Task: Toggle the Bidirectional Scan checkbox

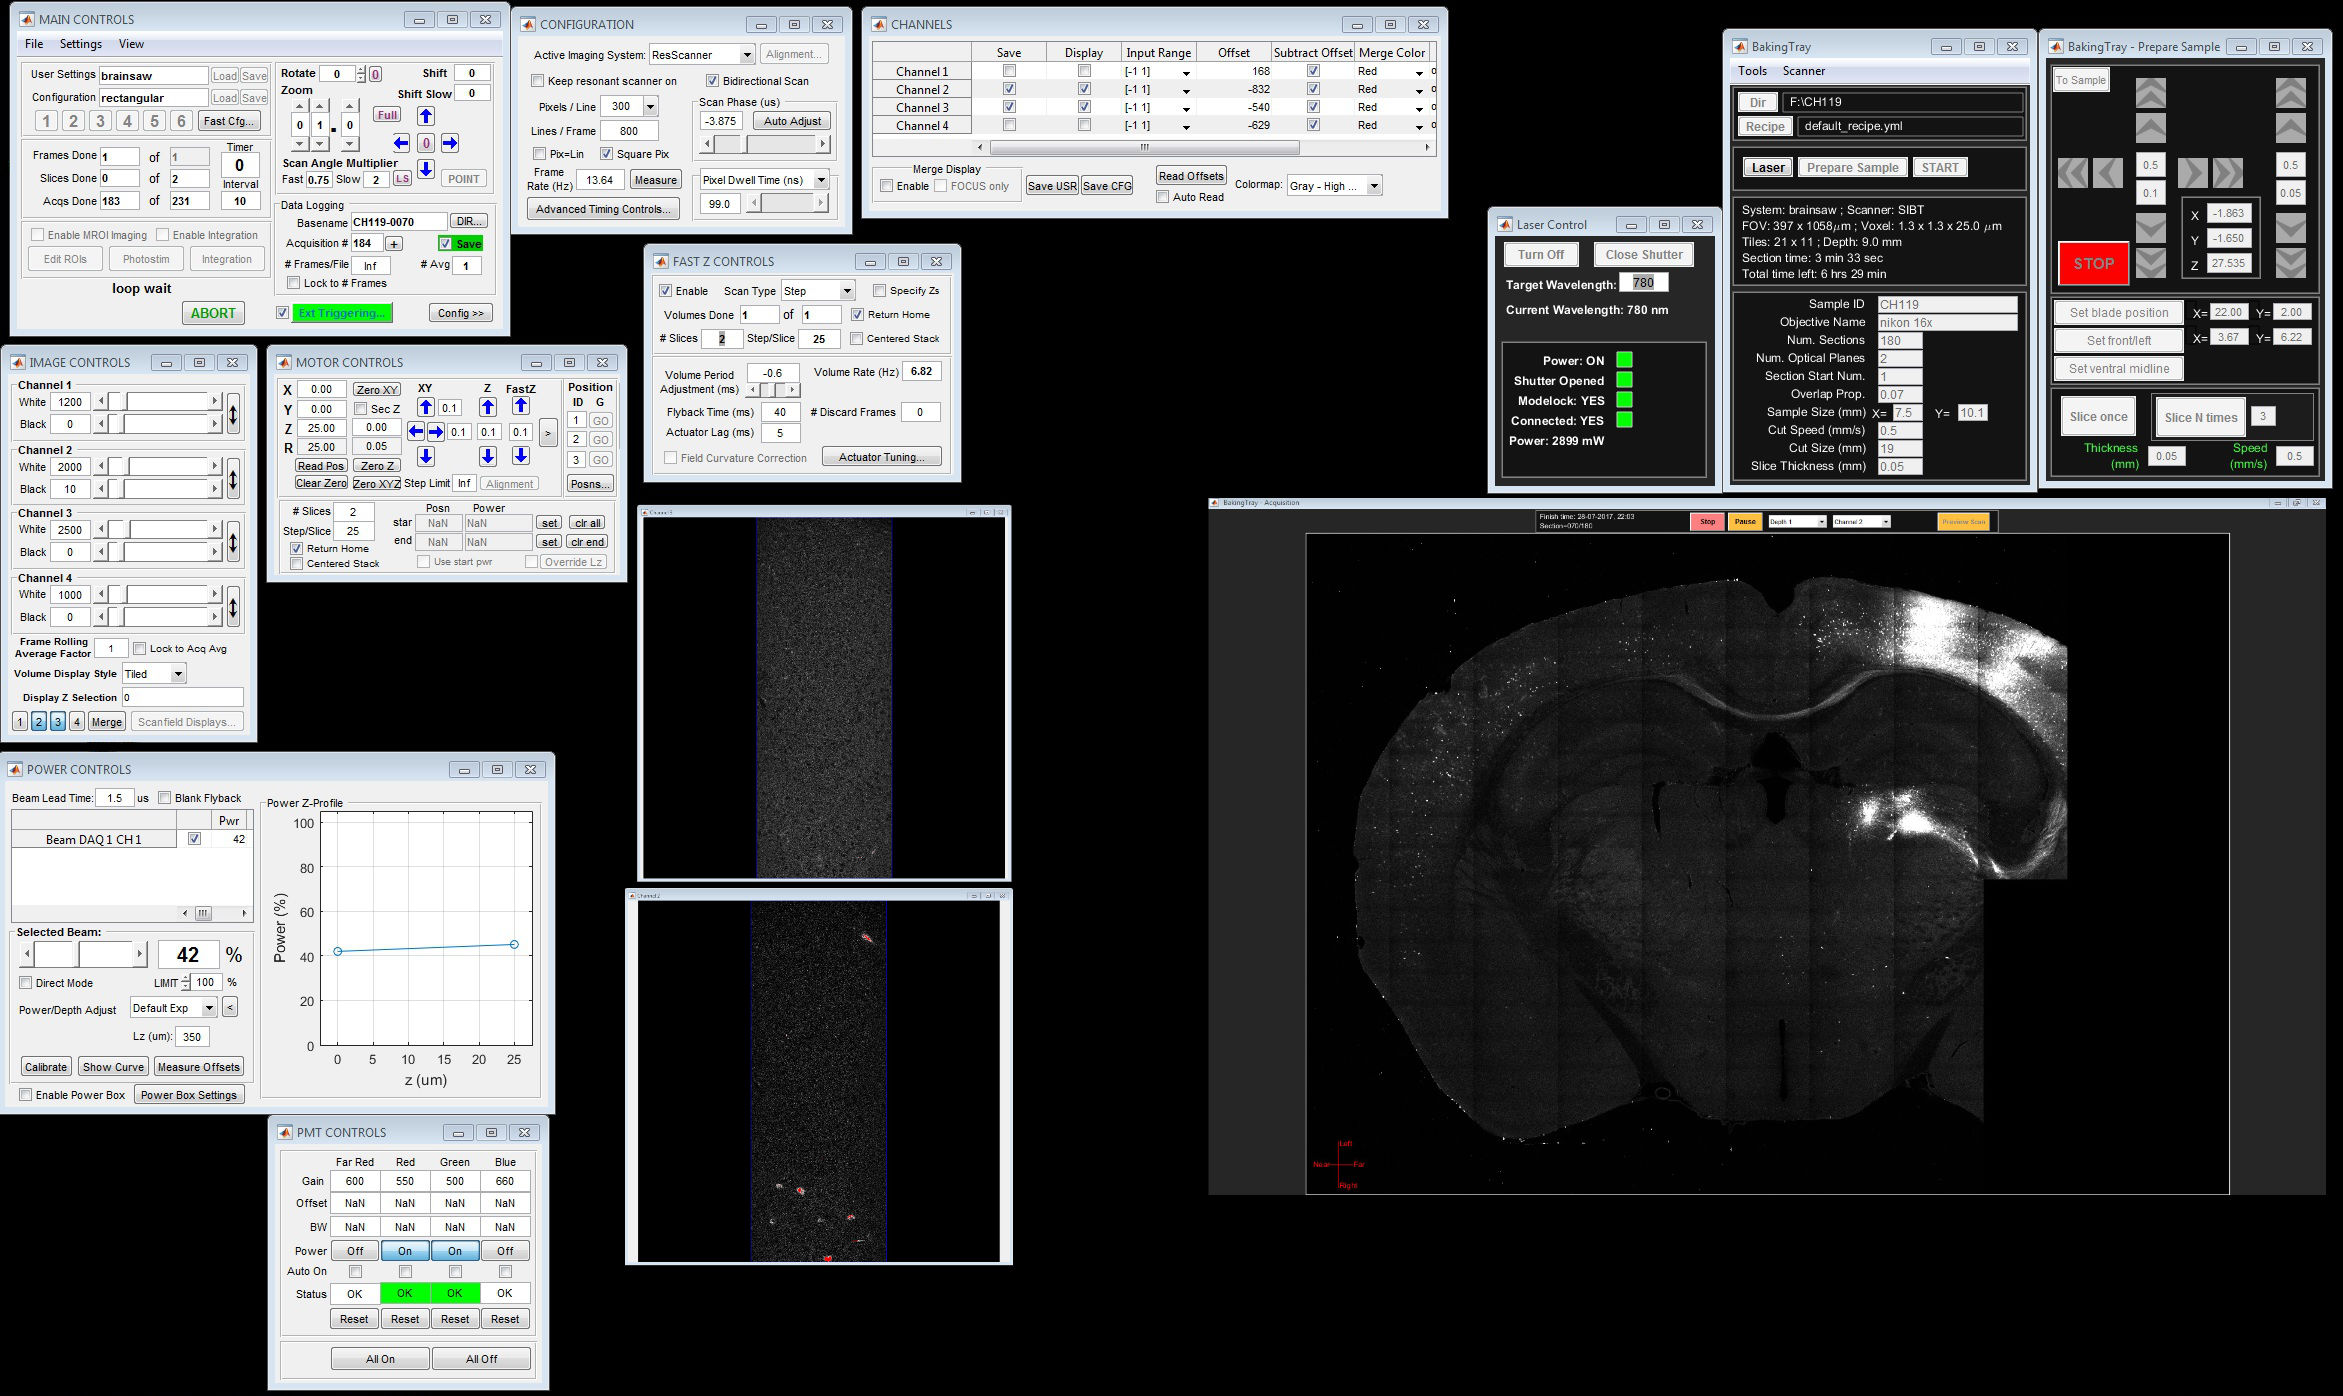Action: coord(713,81)
